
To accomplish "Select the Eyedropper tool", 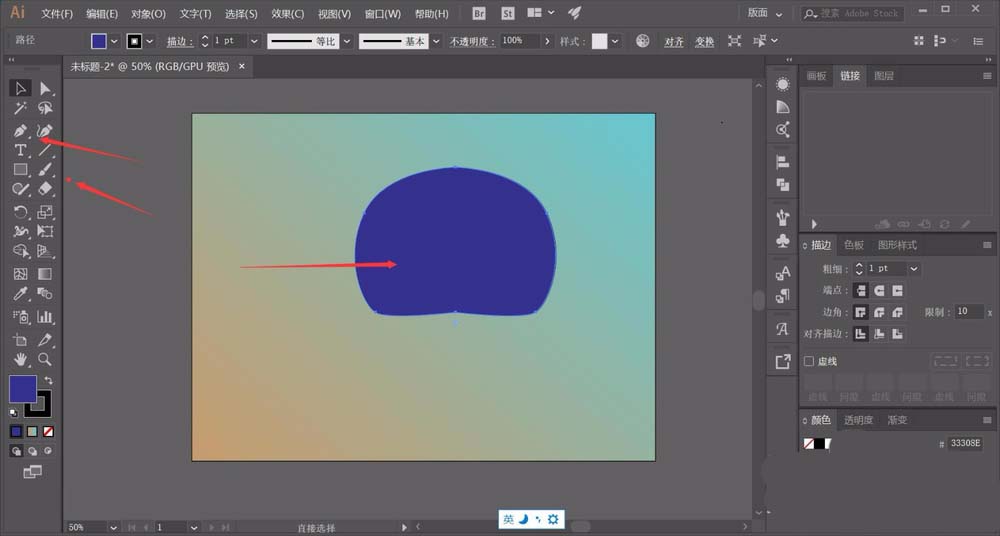I will (20, 294).
